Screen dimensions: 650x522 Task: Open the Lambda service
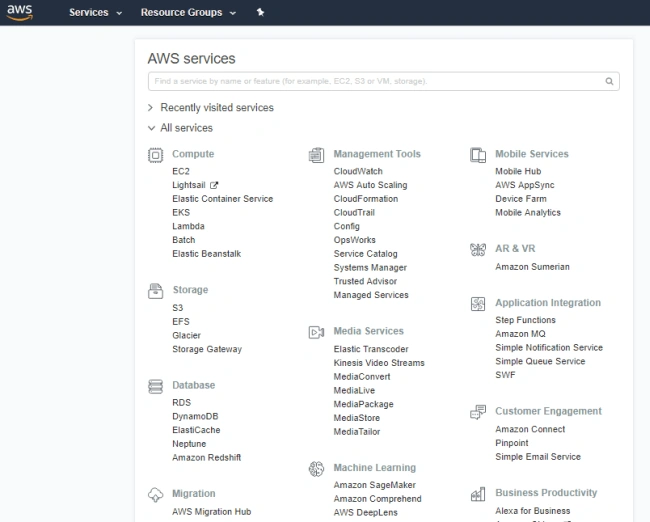[x=189, y=226]
